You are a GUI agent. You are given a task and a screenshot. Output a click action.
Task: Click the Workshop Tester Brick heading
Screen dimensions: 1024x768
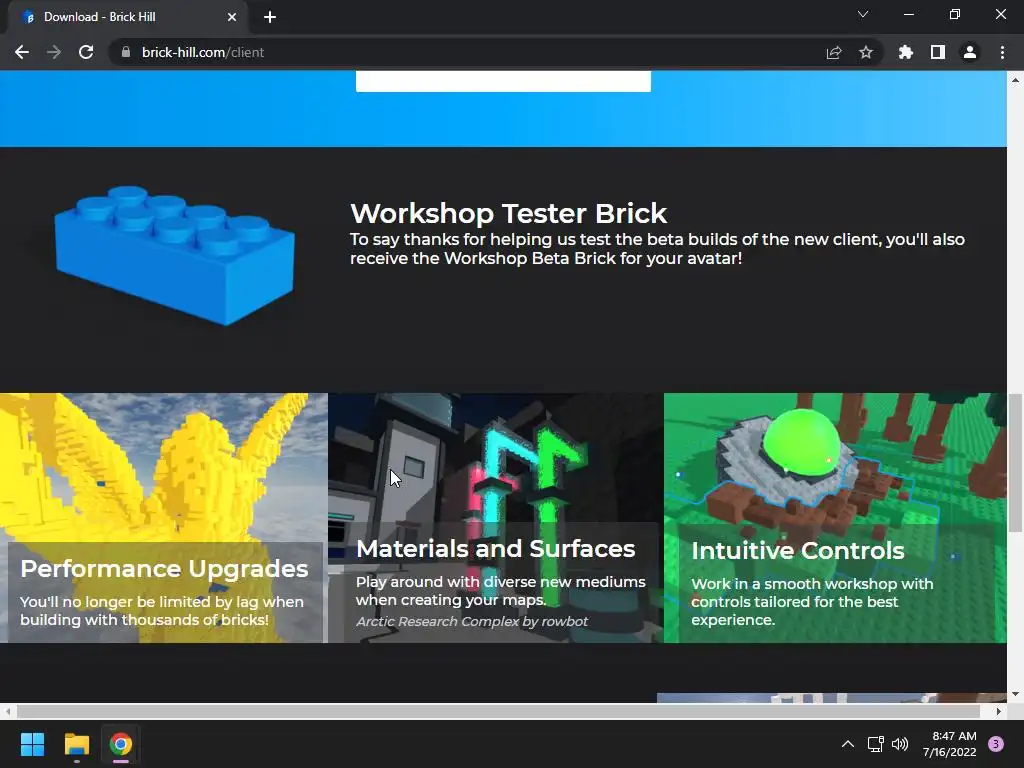509,214
